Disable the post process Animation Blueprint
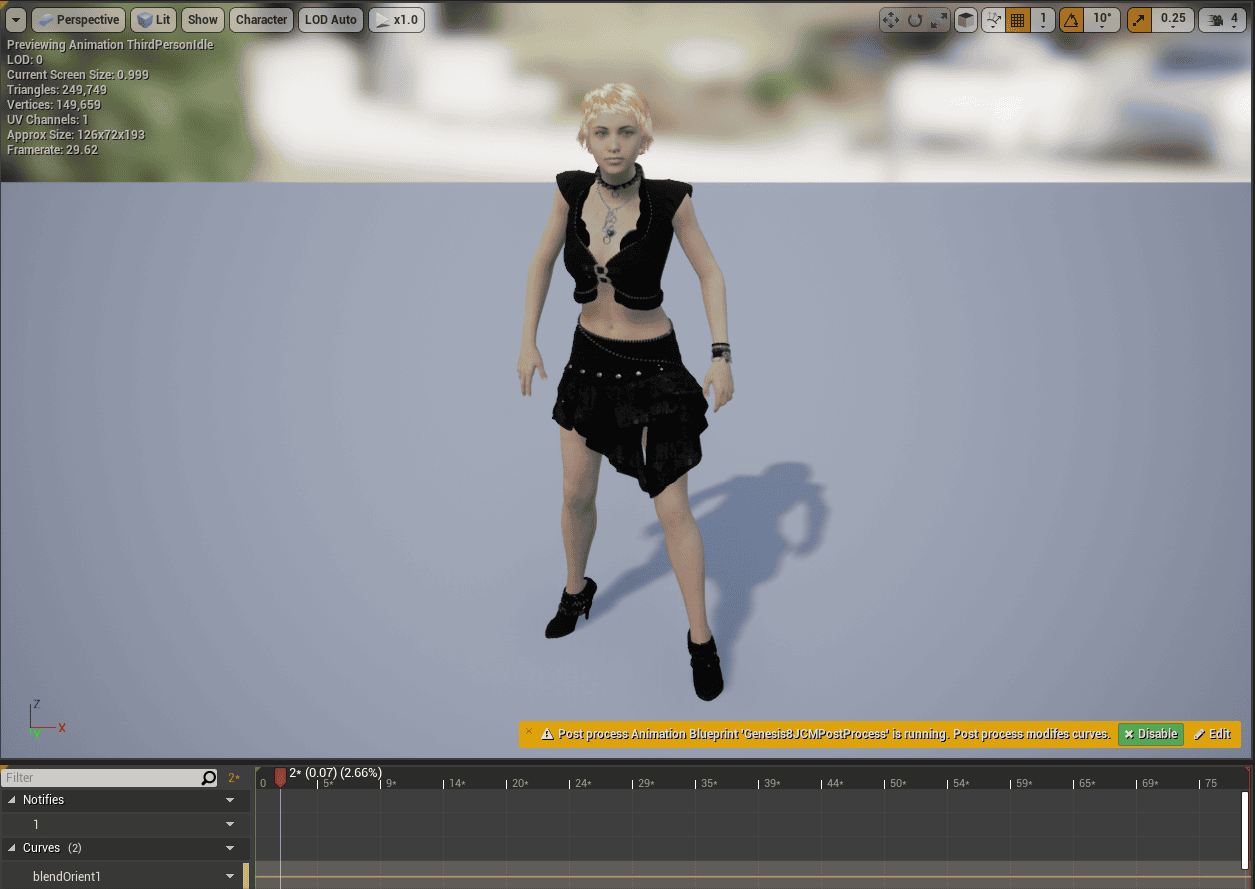This screenshot has height=889, width=1255. (1150, 733)
